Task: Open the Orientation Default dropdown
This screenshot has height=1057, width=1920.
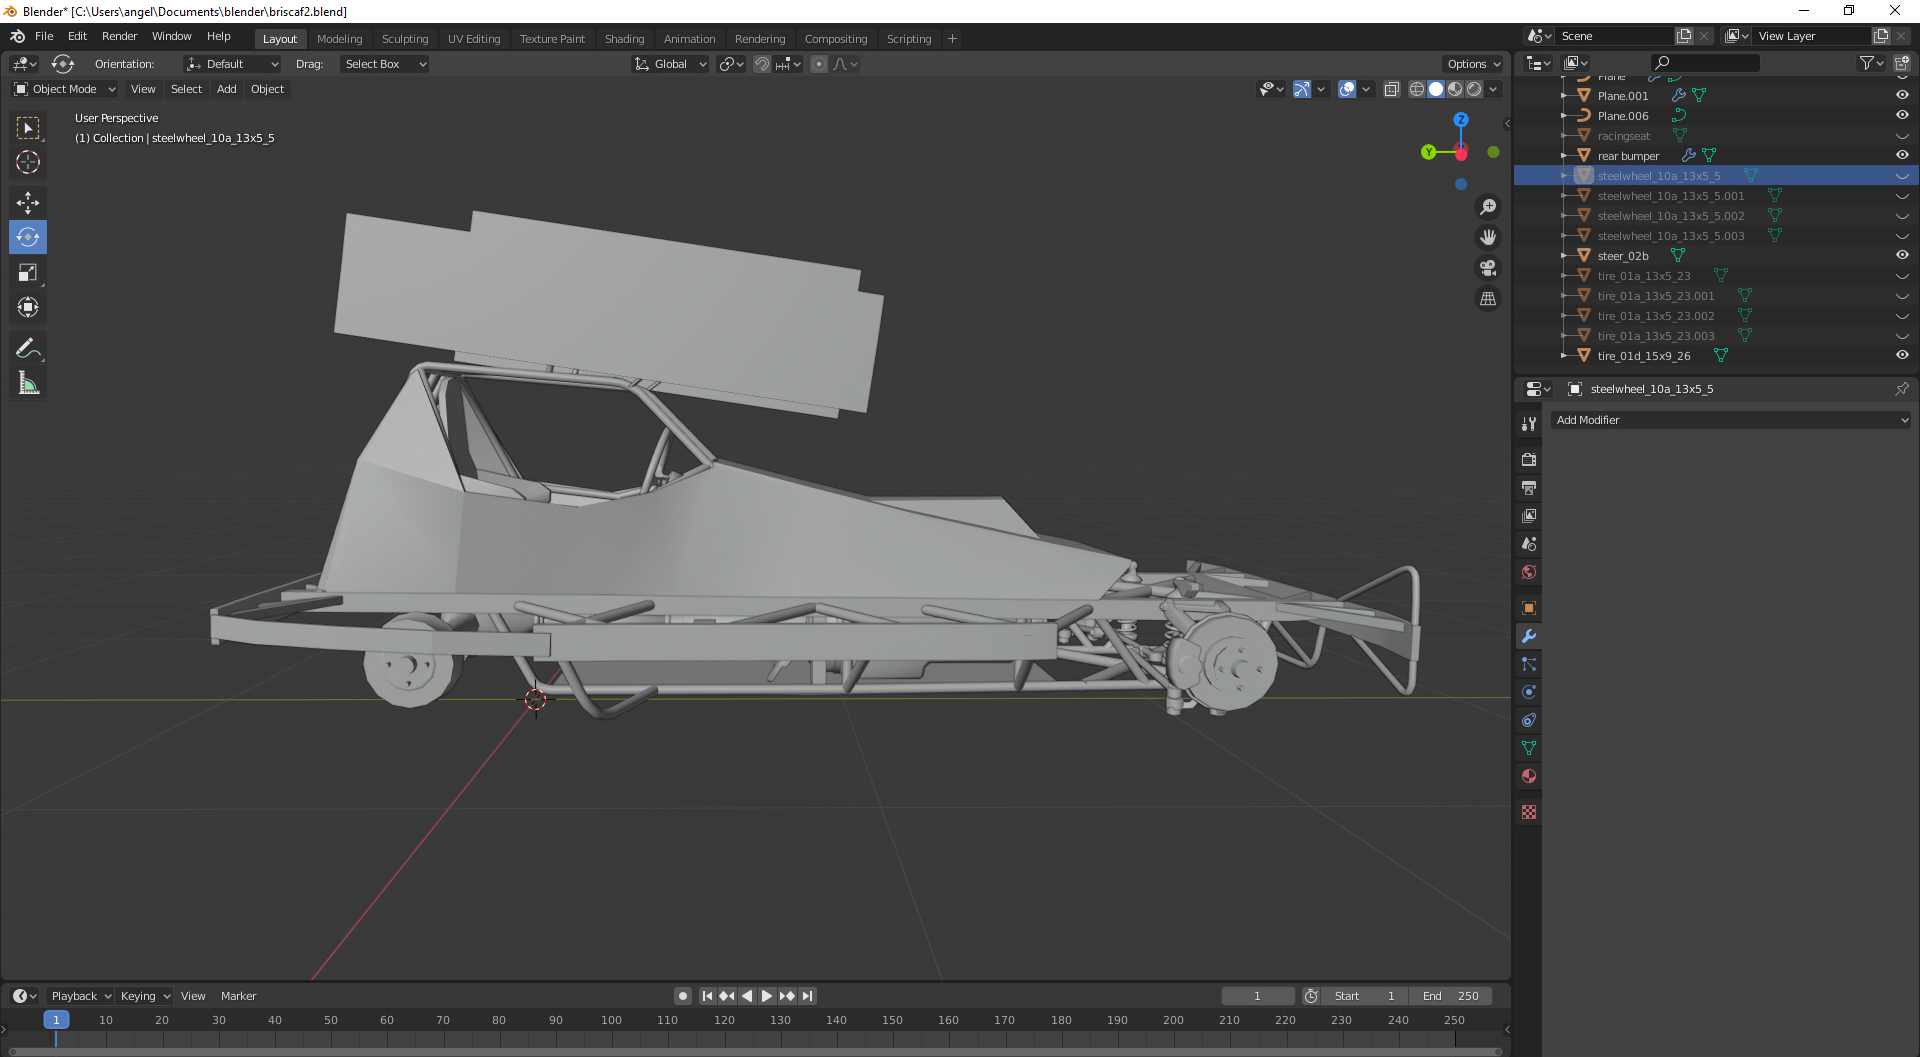Action: coord(232,64)
